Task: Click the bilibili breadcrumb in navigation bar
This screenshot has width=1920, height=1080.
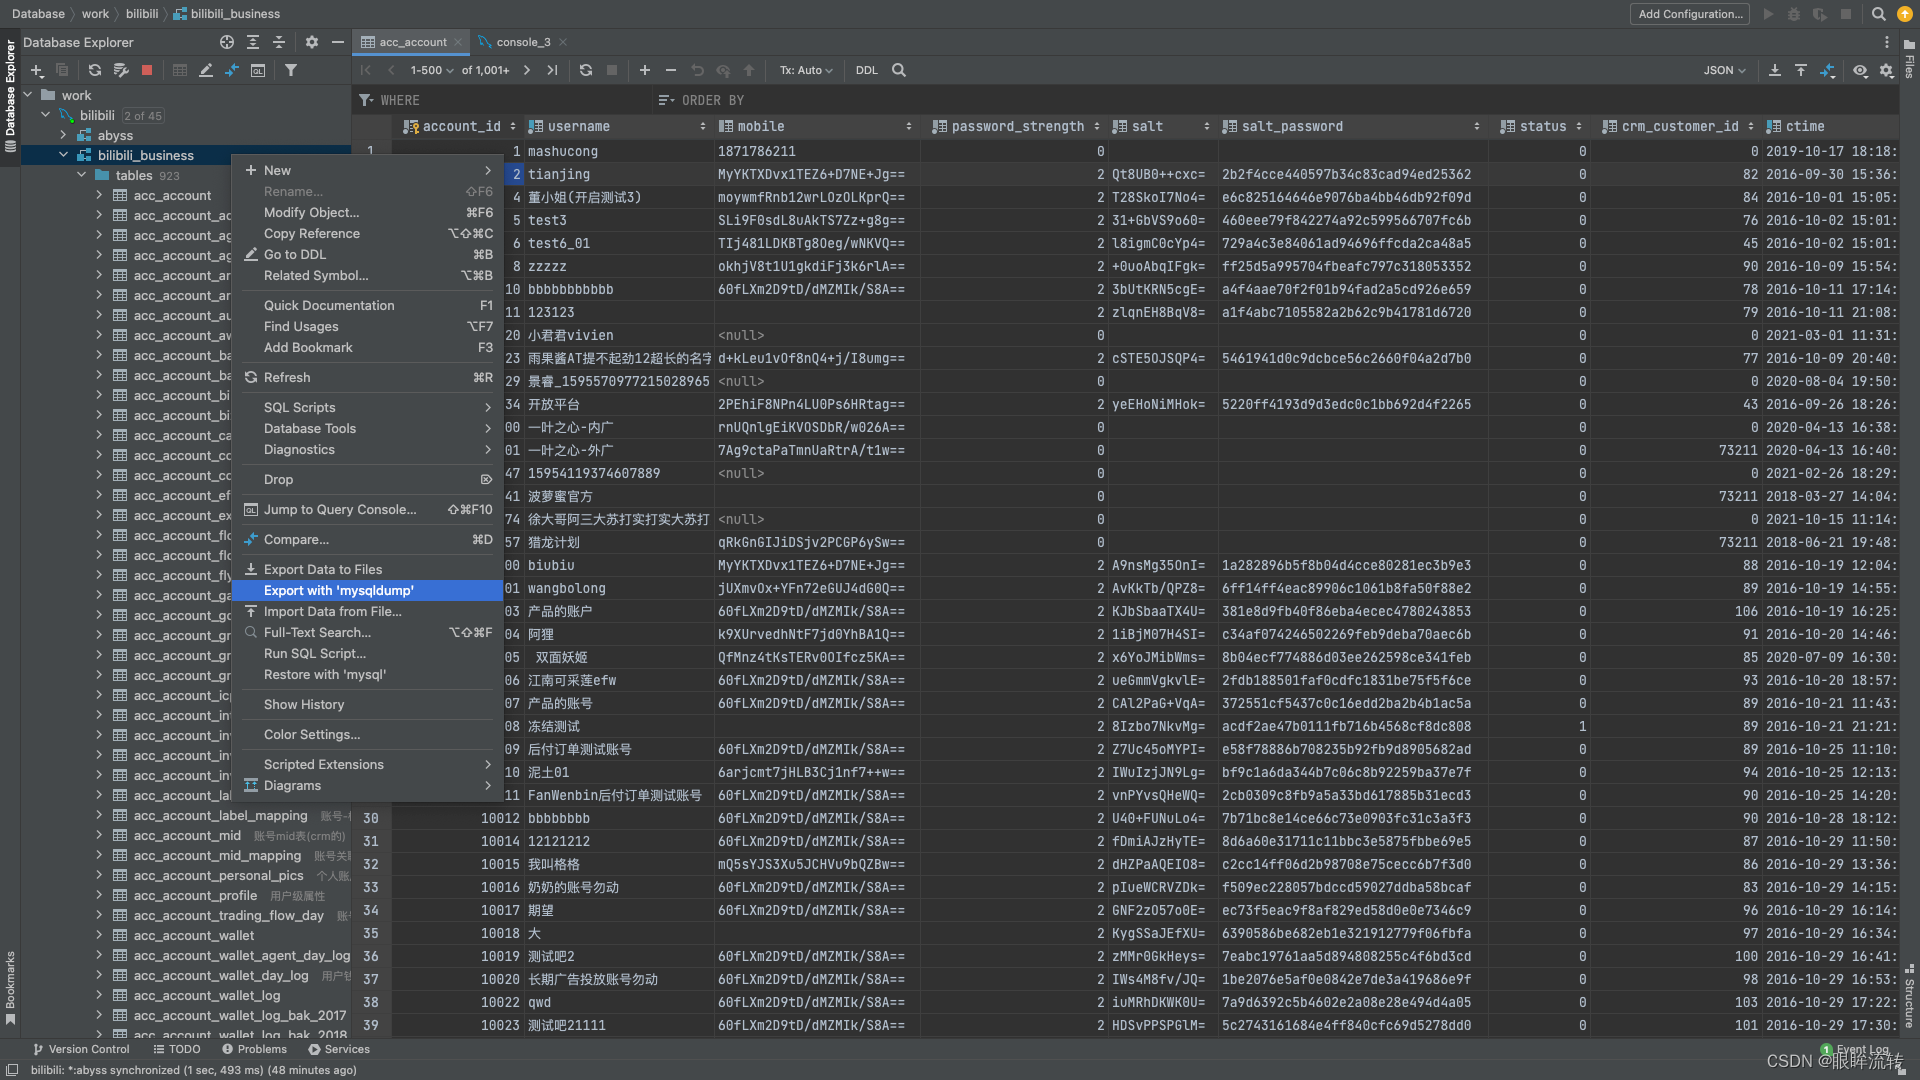Action: click(x=142, y=14)
